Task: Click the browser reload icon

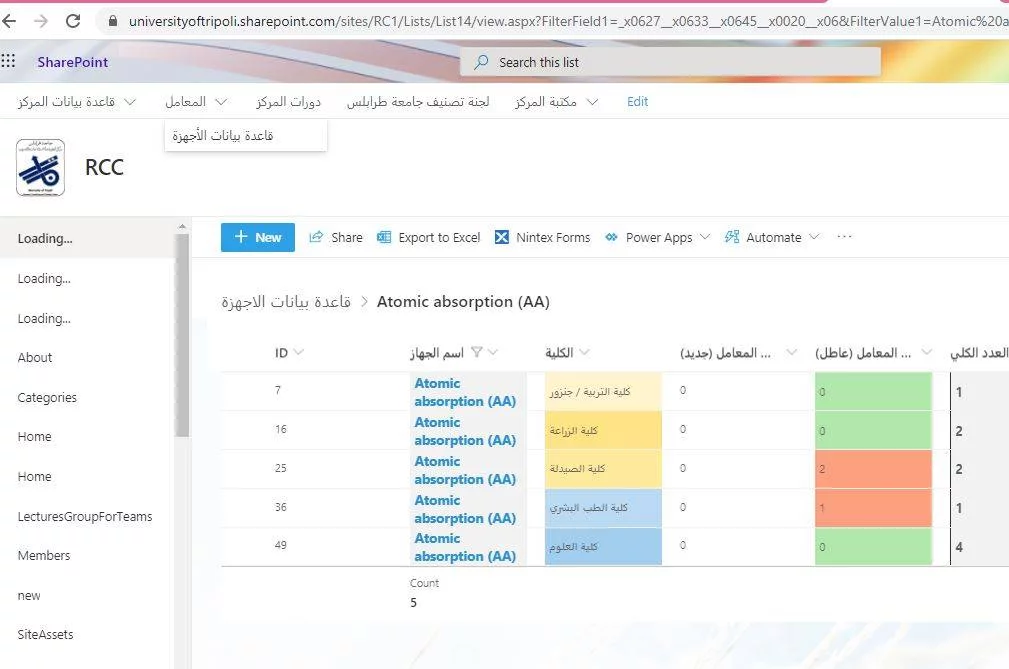Action: coord(73,20)
